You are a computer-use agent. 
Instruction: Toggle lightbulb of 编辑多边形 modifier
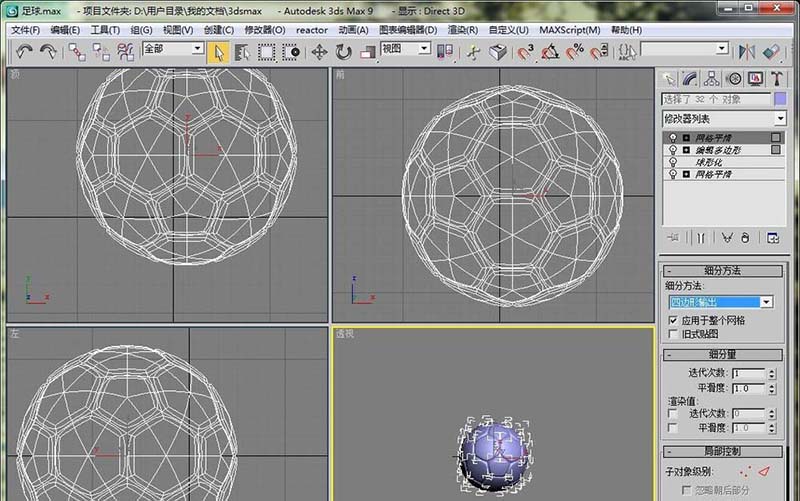(673, 150)
